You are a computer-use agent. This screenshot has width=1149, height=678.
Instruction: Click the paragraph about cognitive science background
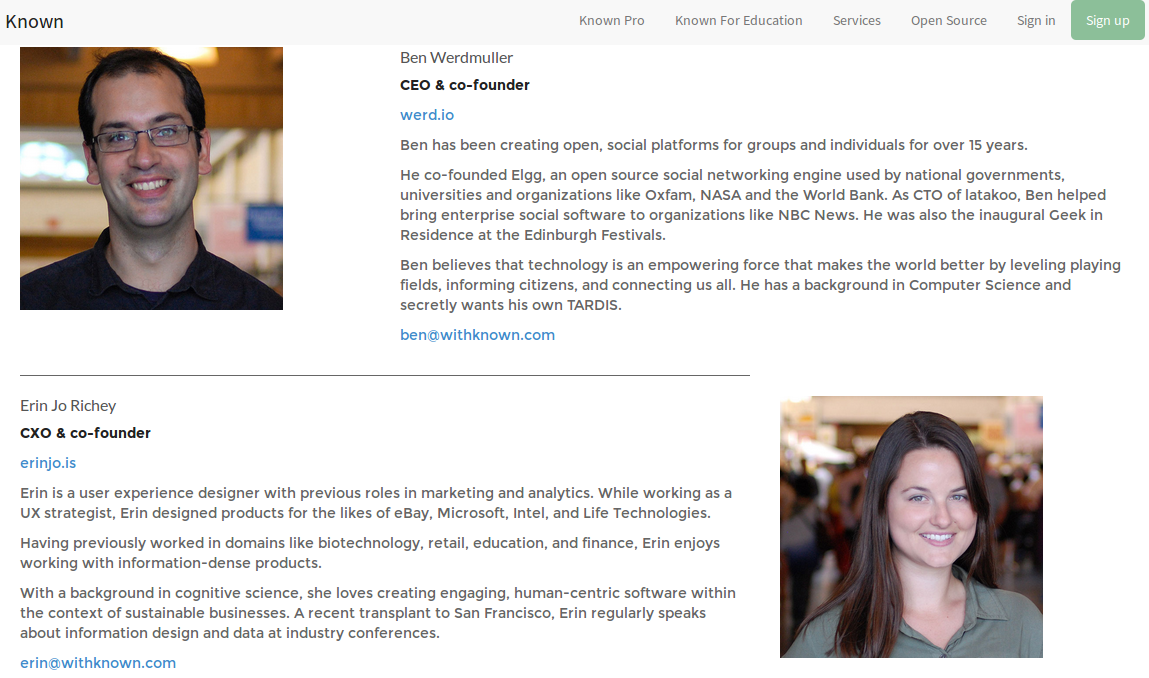[x=376, y=613]
